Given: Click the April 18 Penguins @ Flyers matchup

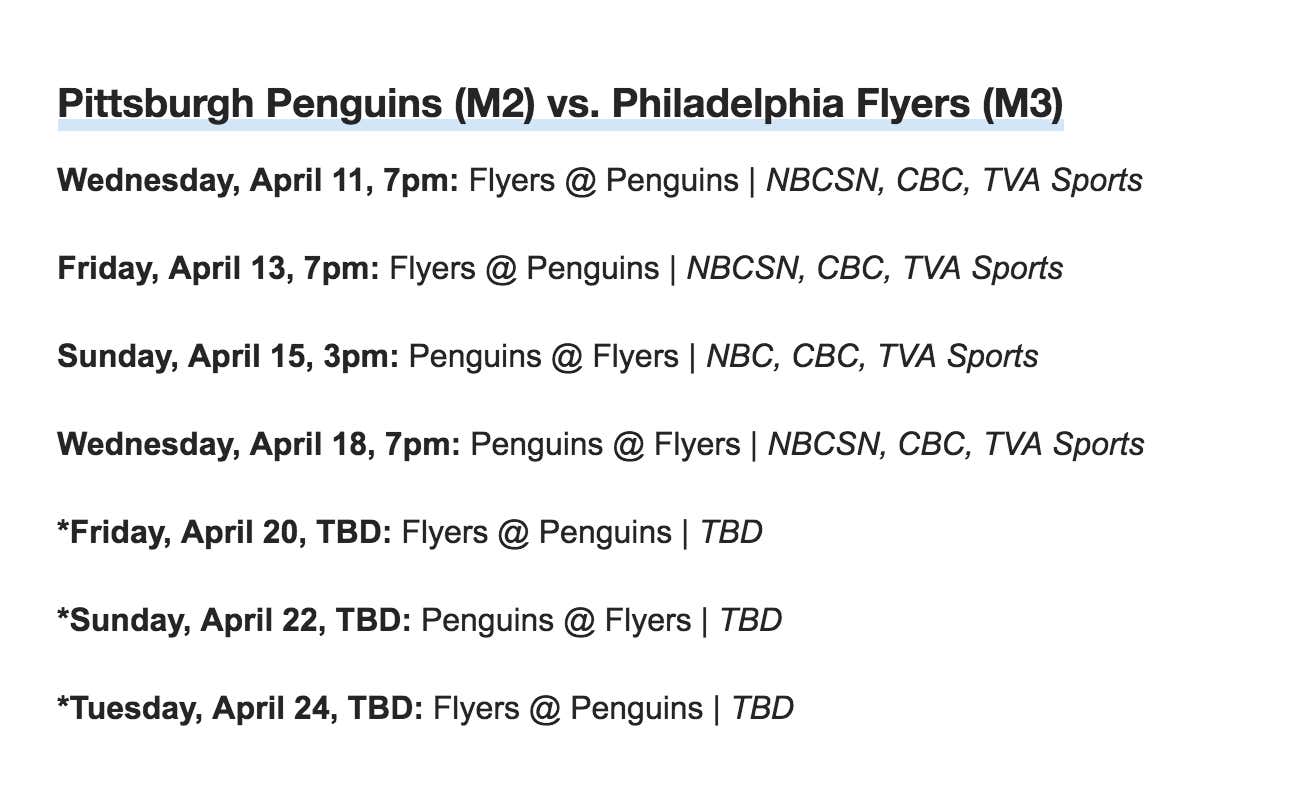Looking at the screenshot, I should coord(606,445).
